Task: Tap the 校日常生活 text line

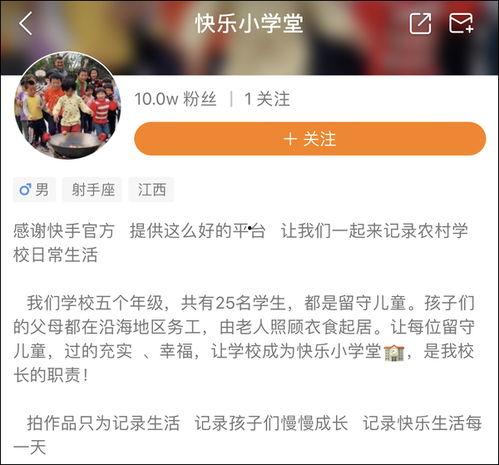Action: [55, 255]
